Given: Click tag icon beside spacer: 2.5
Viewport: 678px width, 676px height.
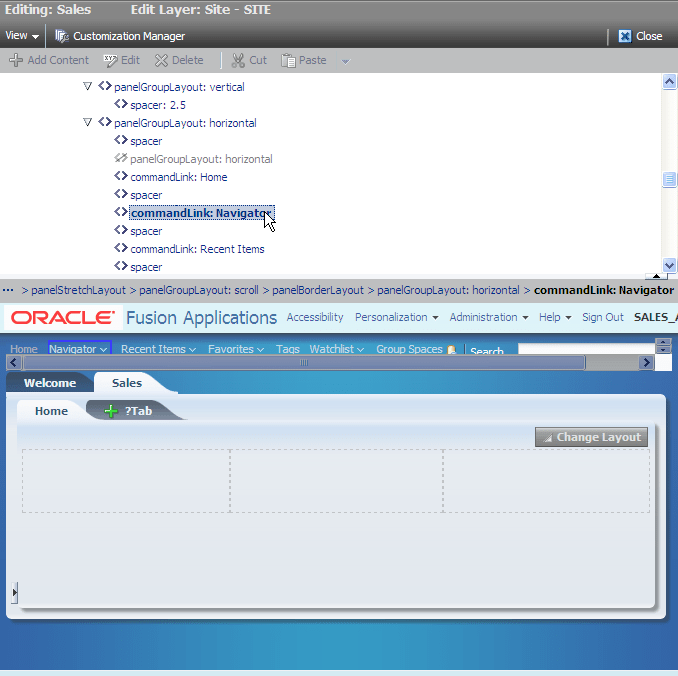Looking at the screenshot, I should click(121, 104).
